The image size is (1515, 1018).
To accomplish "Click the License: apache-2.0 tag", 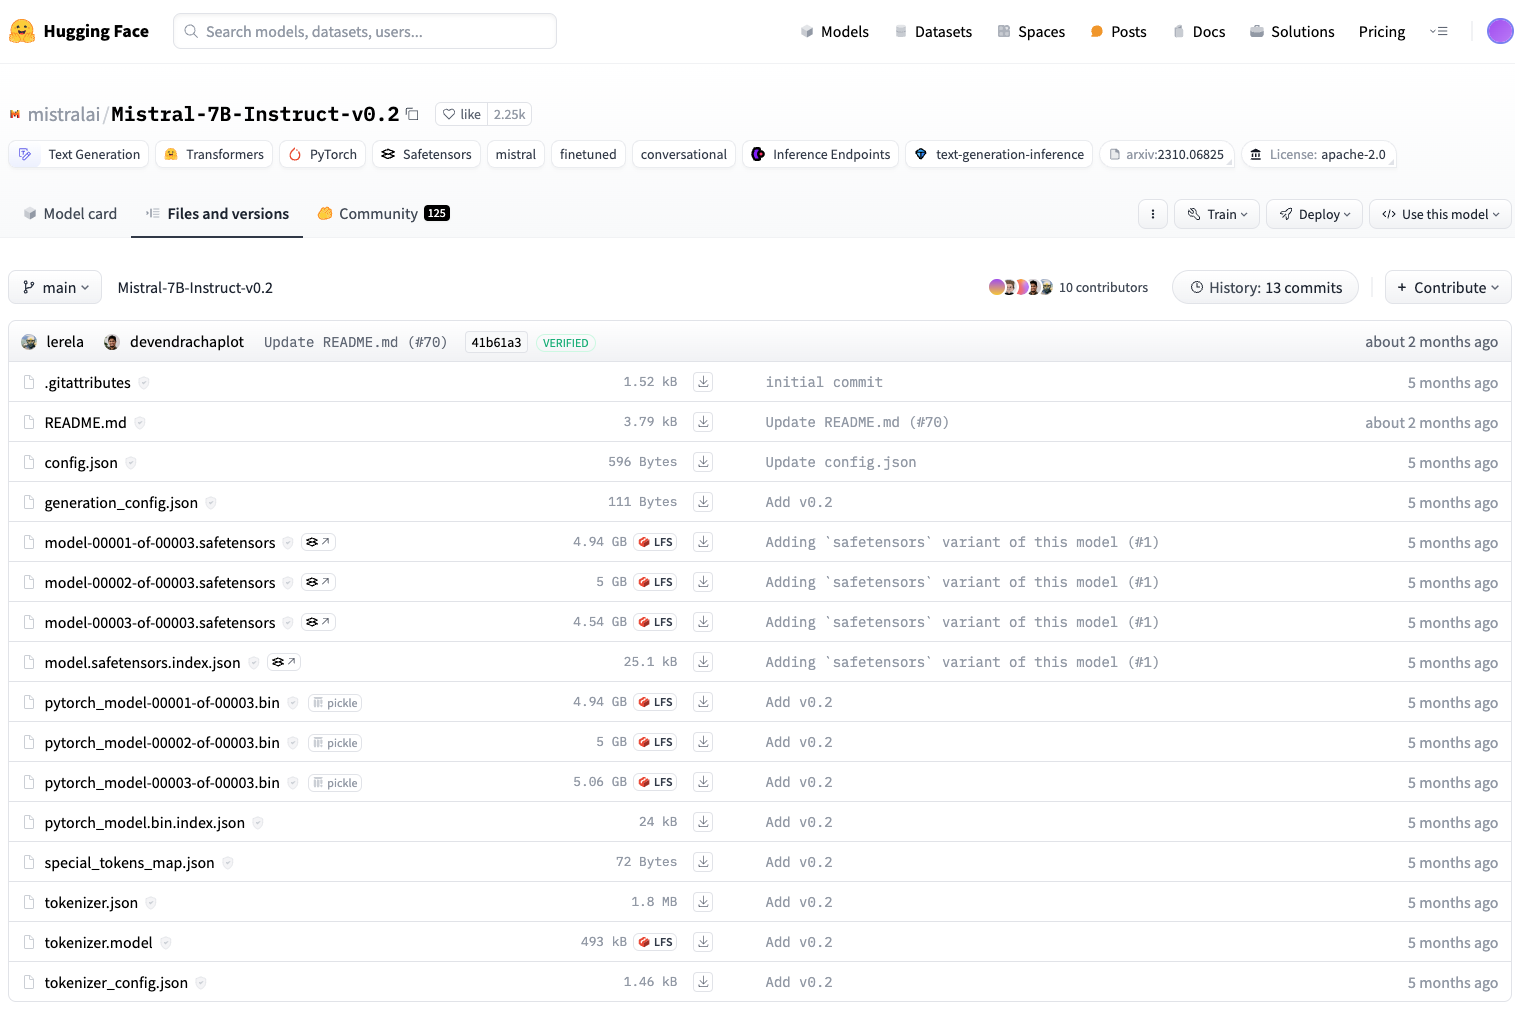I will pos(1318,154).
